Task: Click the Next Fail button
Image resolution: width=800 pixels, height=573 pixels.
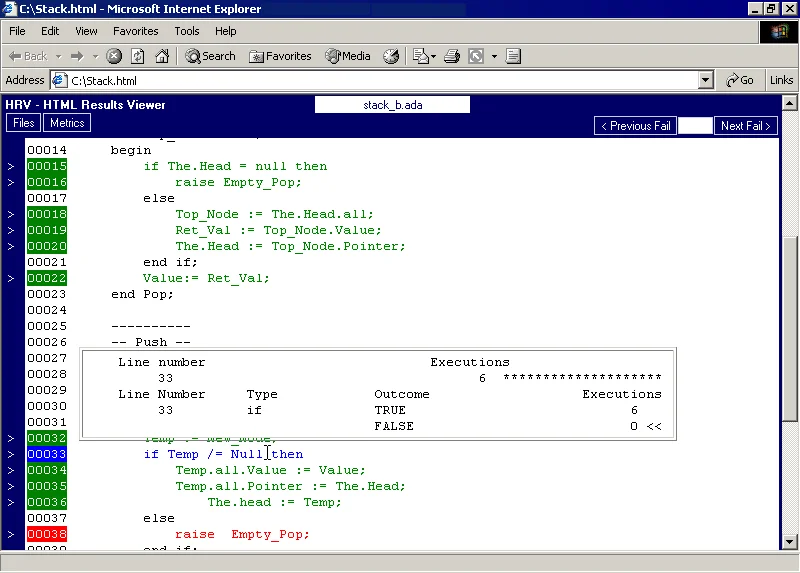Action: coord(745,126)
